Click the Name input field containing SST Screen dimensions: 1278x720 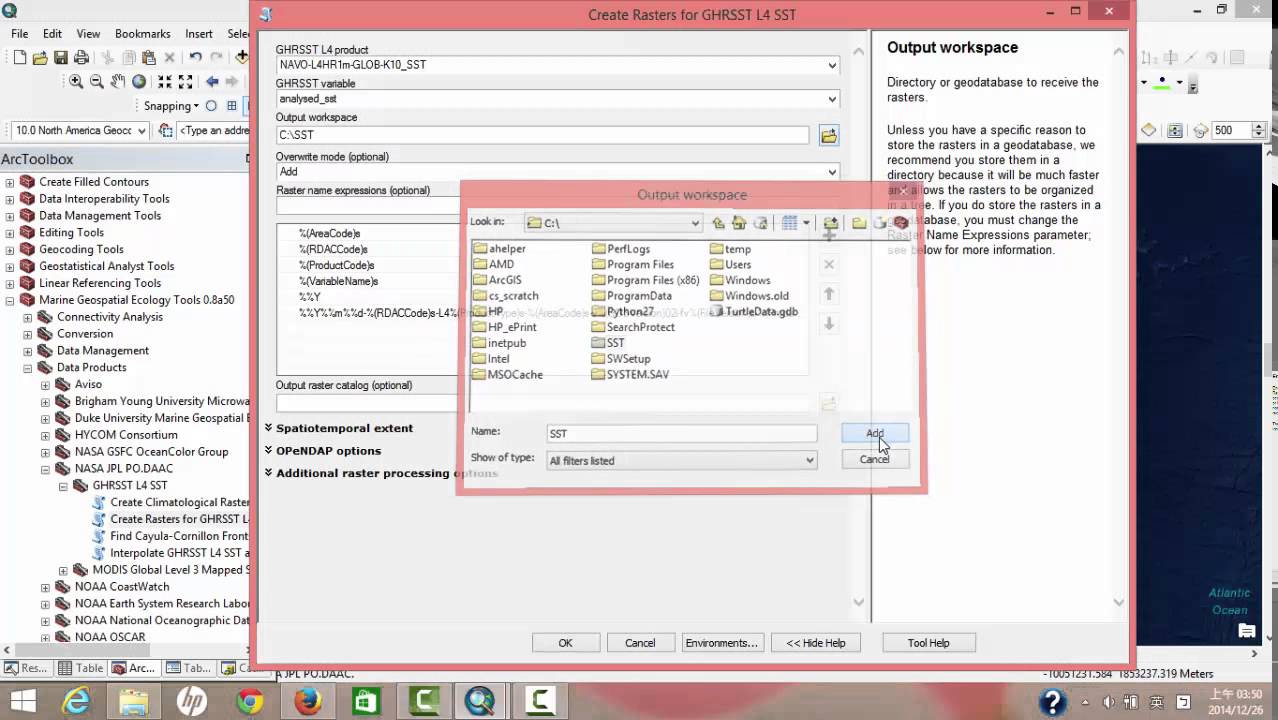(682, 433)
